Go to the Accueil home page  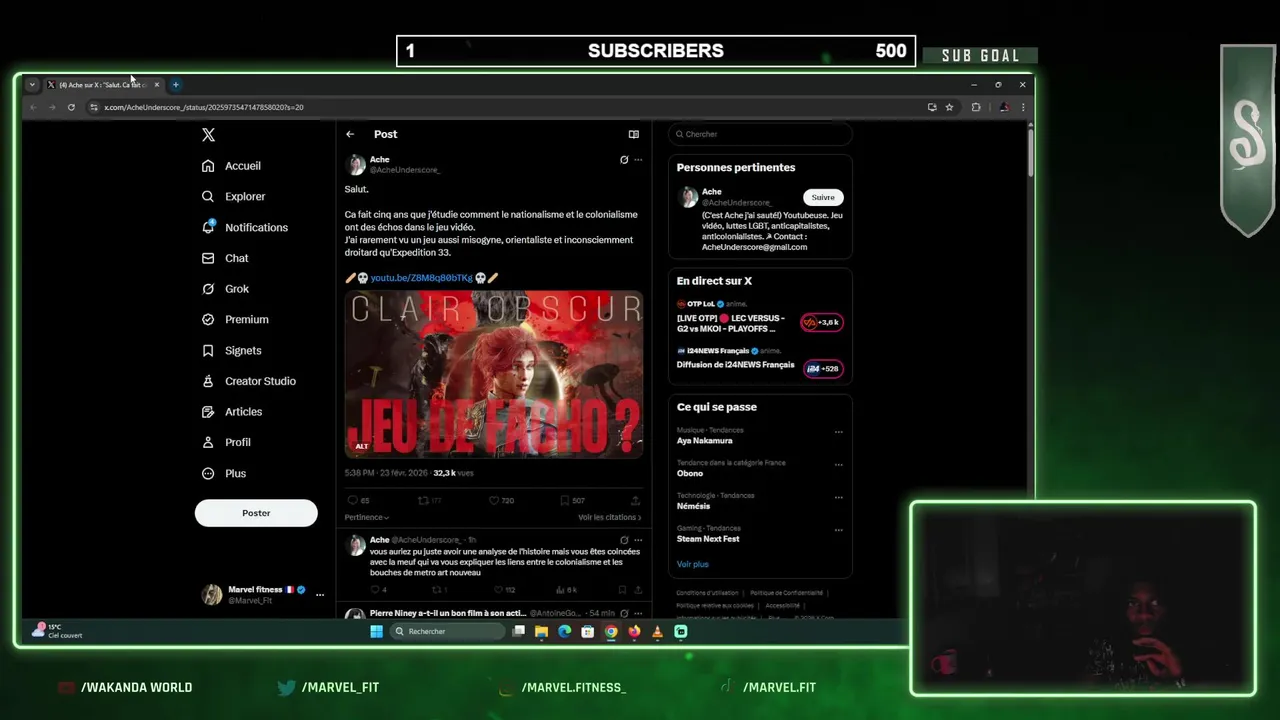[x=231, y=166]
